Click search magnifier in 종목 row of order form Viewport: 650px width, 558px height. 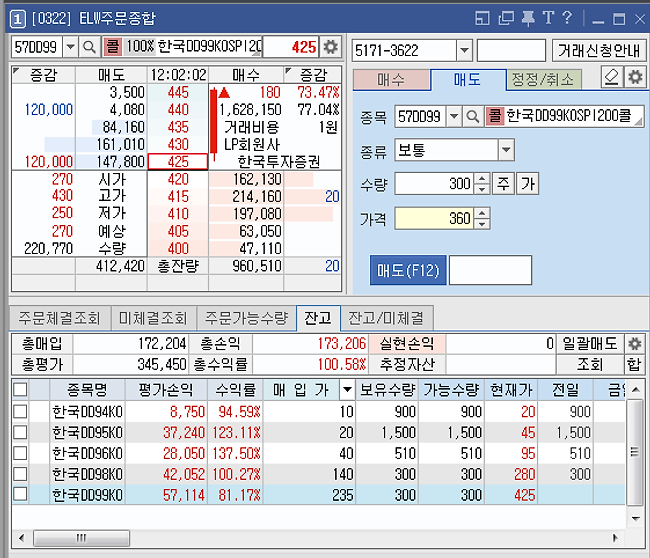473,116
